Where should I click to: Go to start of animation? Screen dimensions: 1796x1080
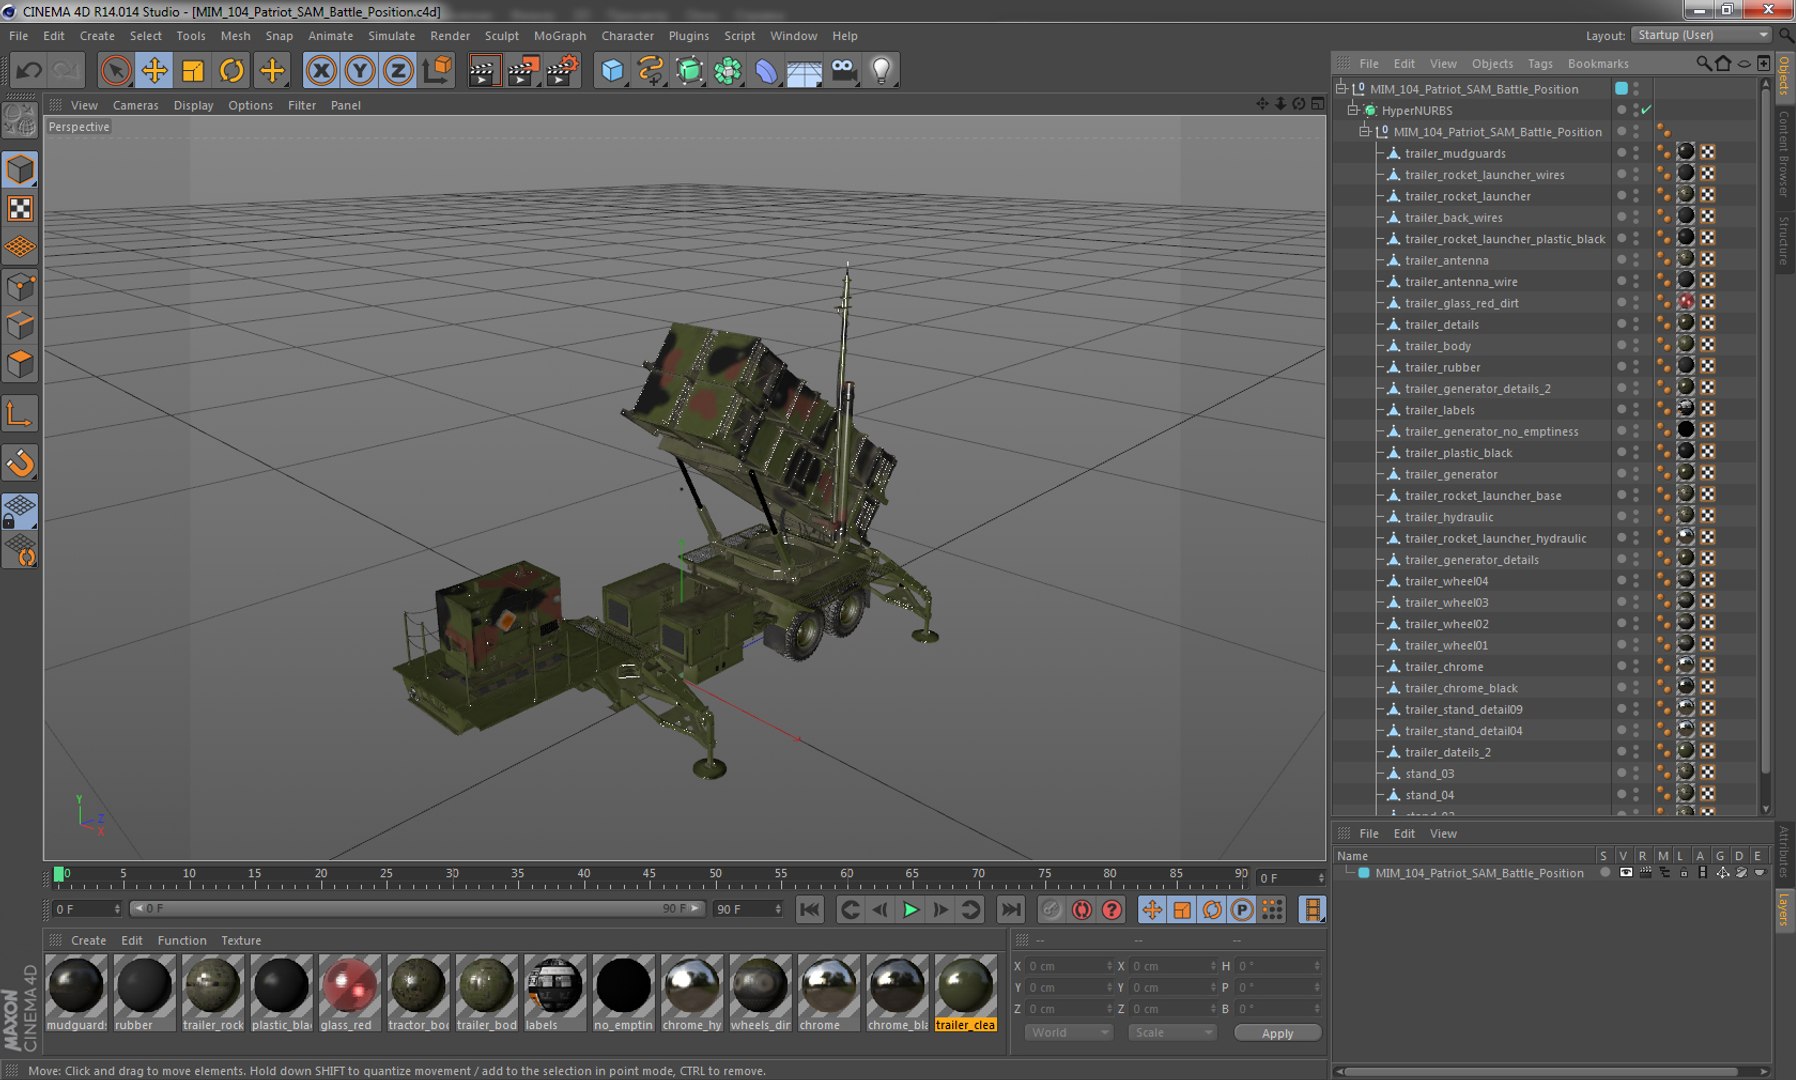click(809, 909)
